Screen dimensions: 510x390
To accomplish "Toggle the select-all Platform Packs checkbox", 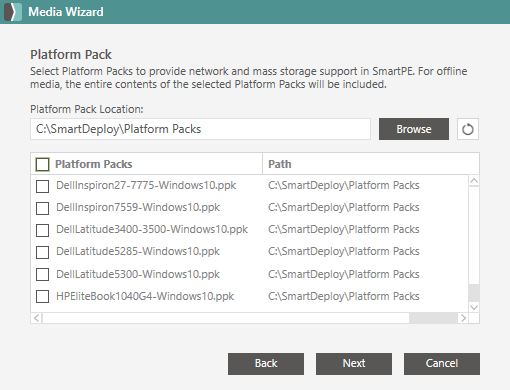I will [x=42, y=164].
